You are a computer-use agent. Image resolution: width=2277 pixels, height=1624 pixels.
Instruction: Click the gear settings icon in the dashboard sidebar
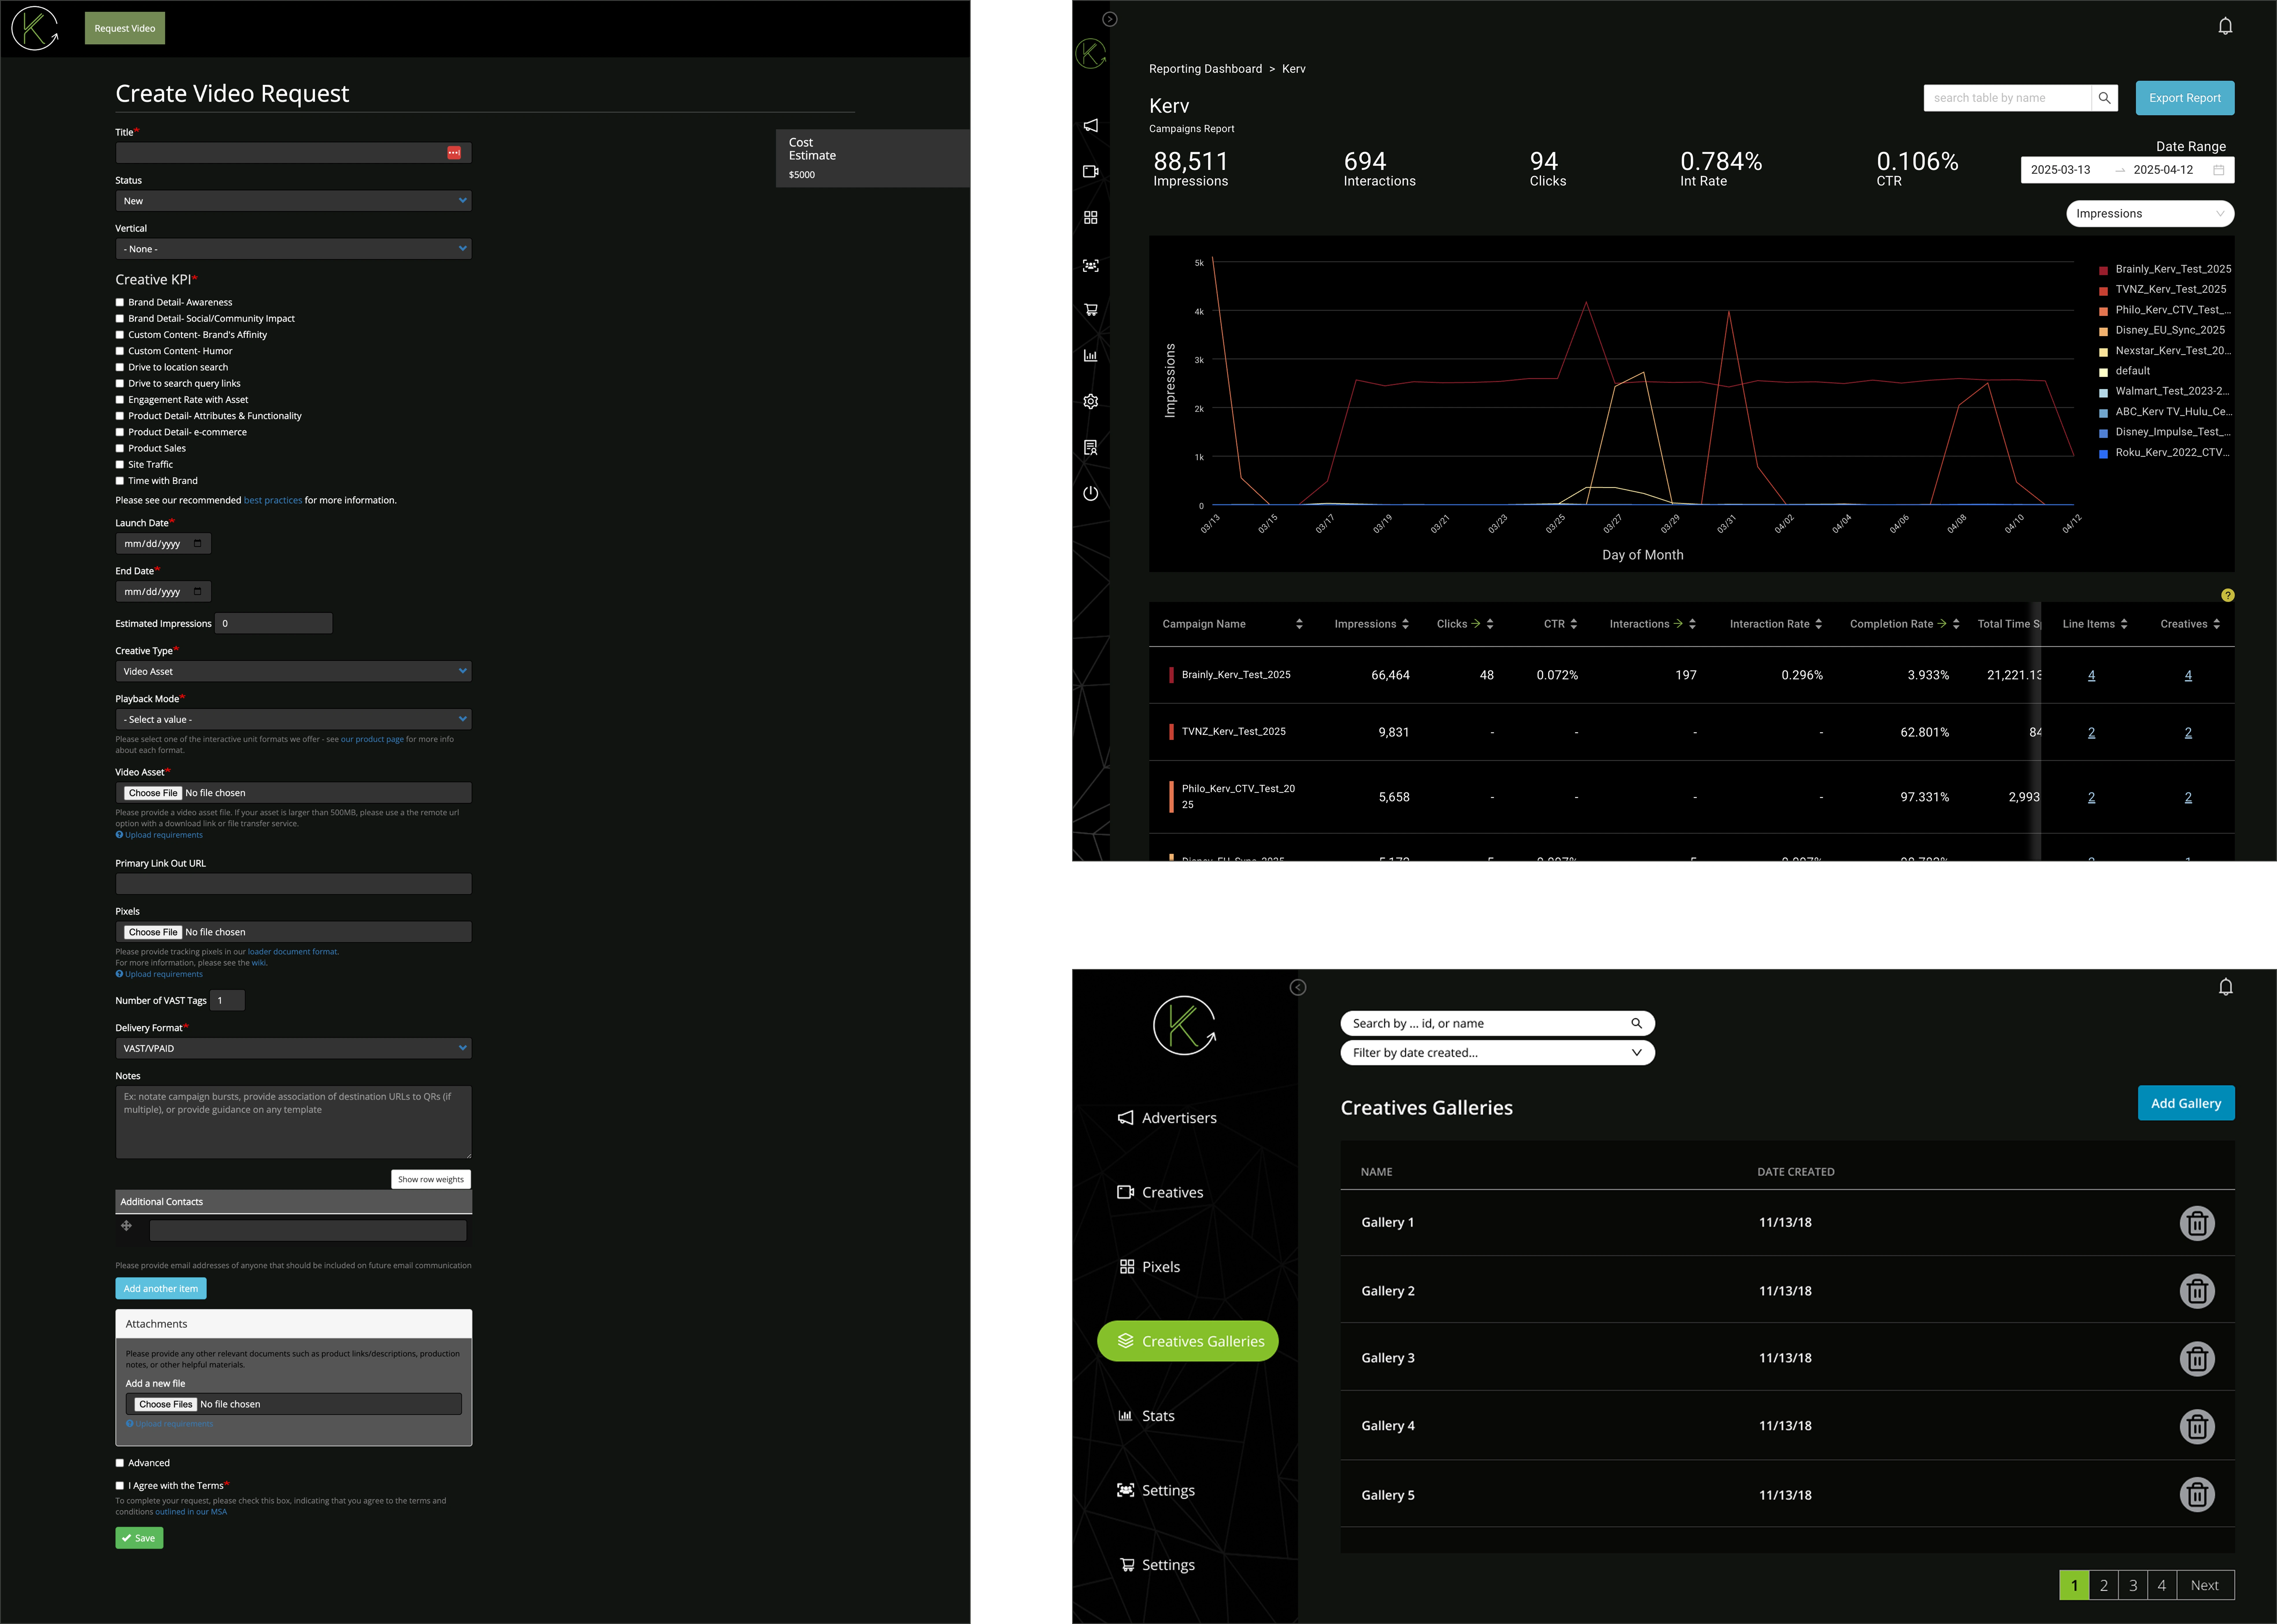(x=1091, y=401)
